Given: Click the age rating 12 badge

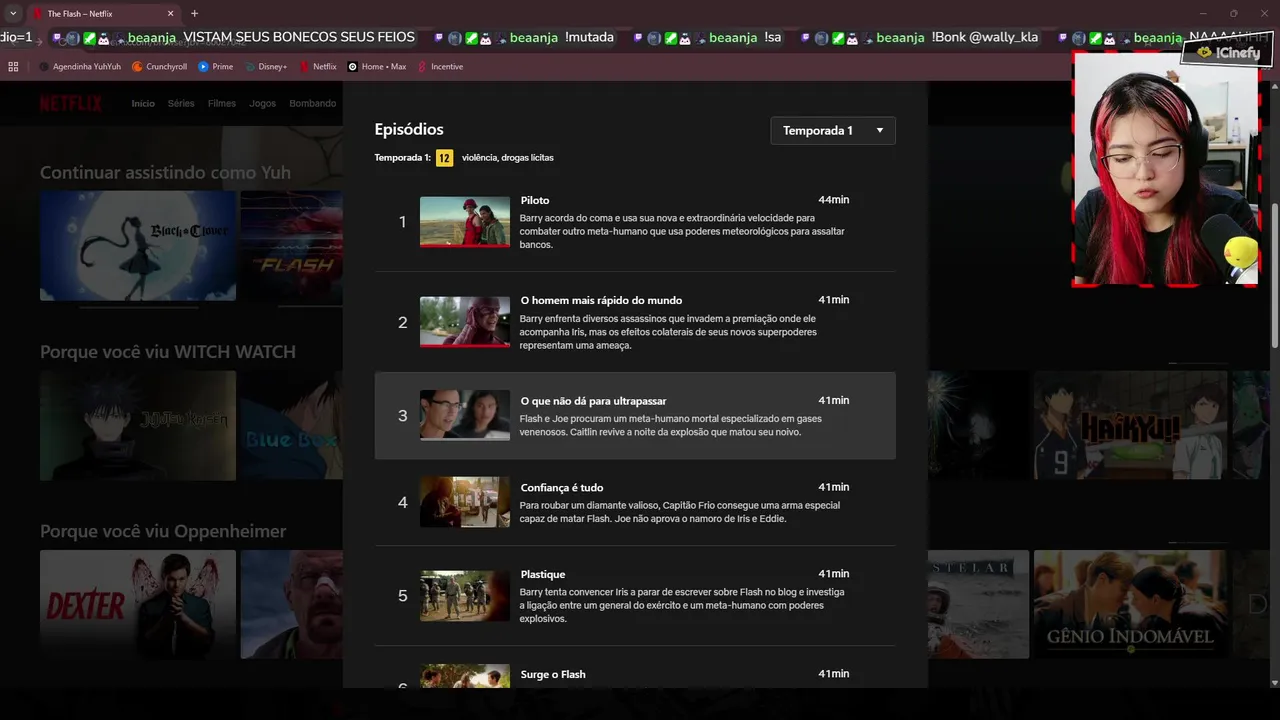Looking at the screenshot, I should pos(444,158).
